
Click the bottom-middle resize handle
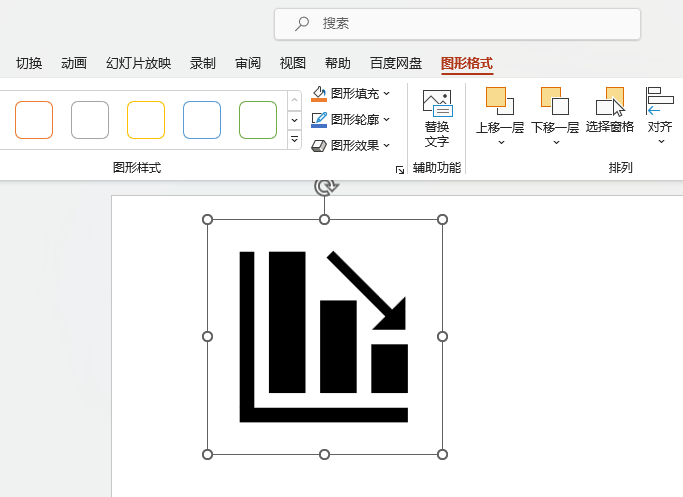pos(325,455)
